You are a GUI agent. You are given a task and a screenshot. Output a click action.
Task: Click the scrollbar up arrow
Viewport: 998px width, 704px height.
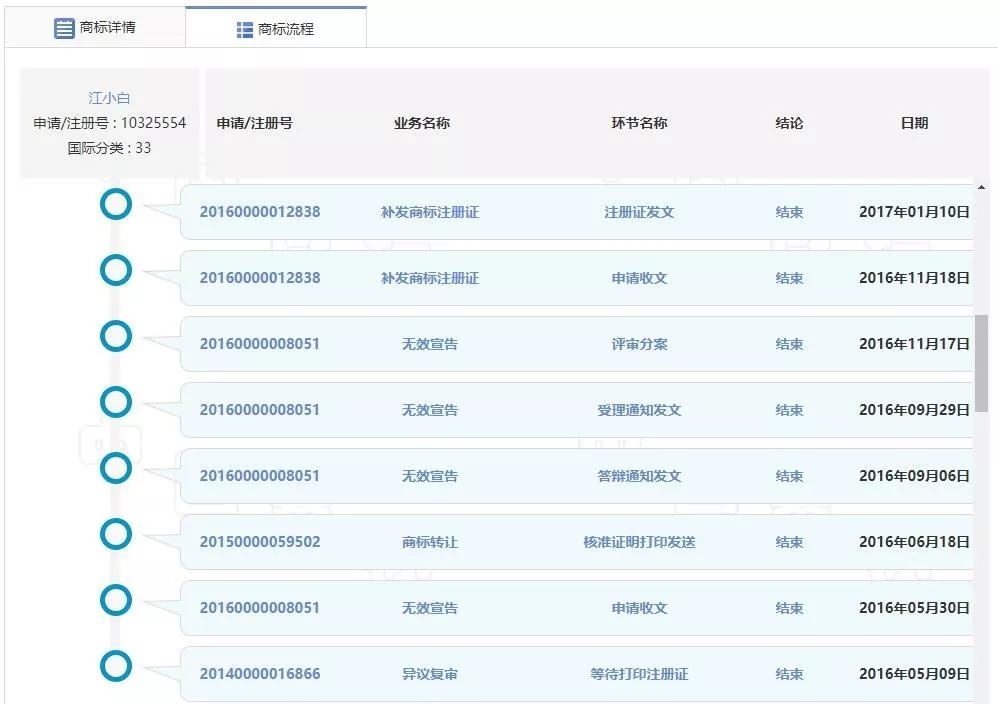(981, 187)
